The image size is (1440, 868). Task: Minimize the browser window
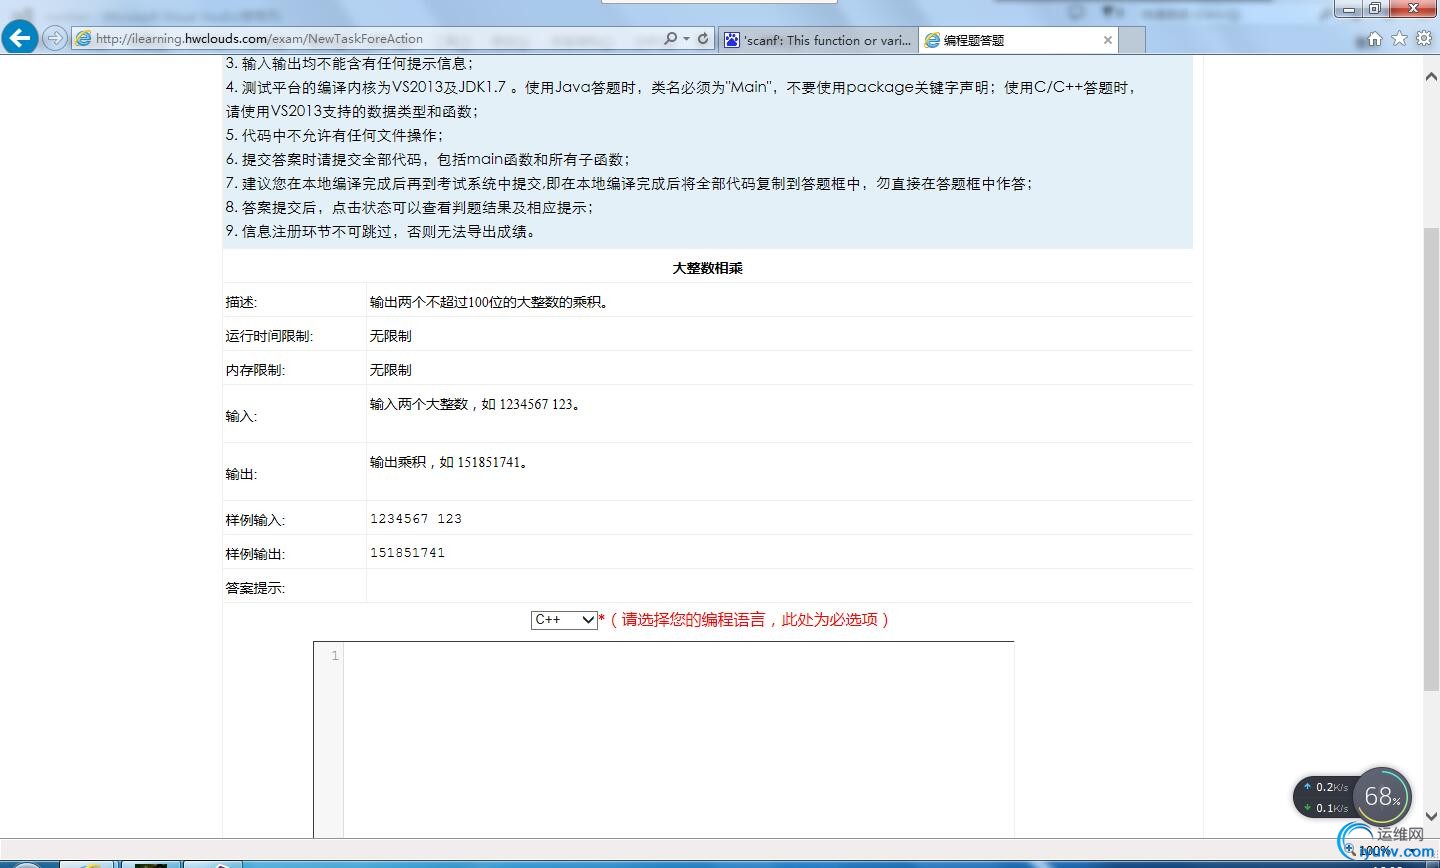1351,9
